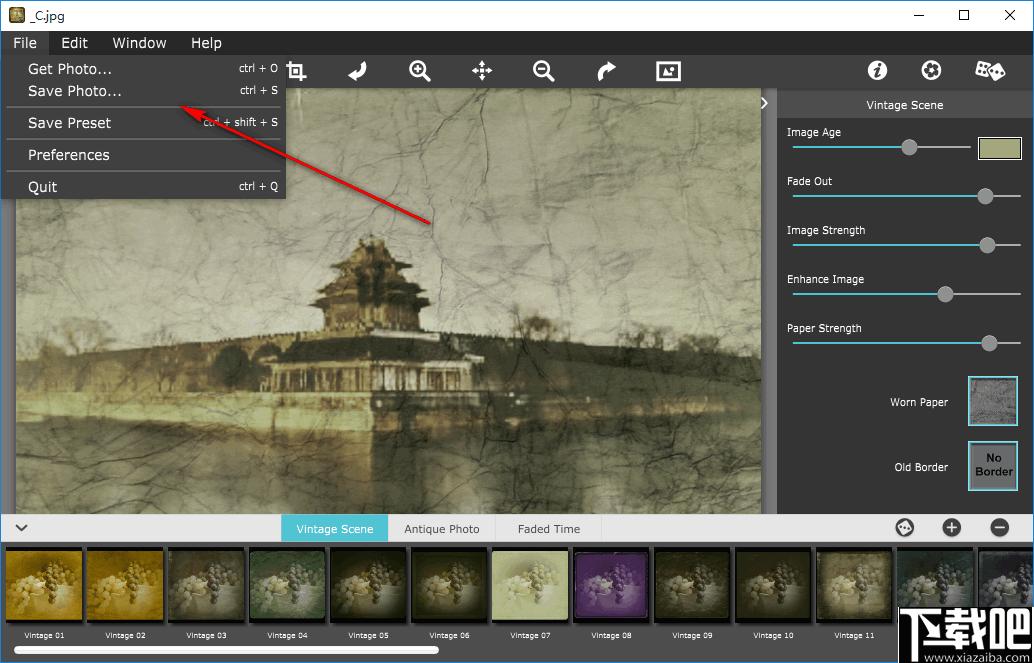Apply the Vintage 05 preset
1034x663 pixels.
369,586
